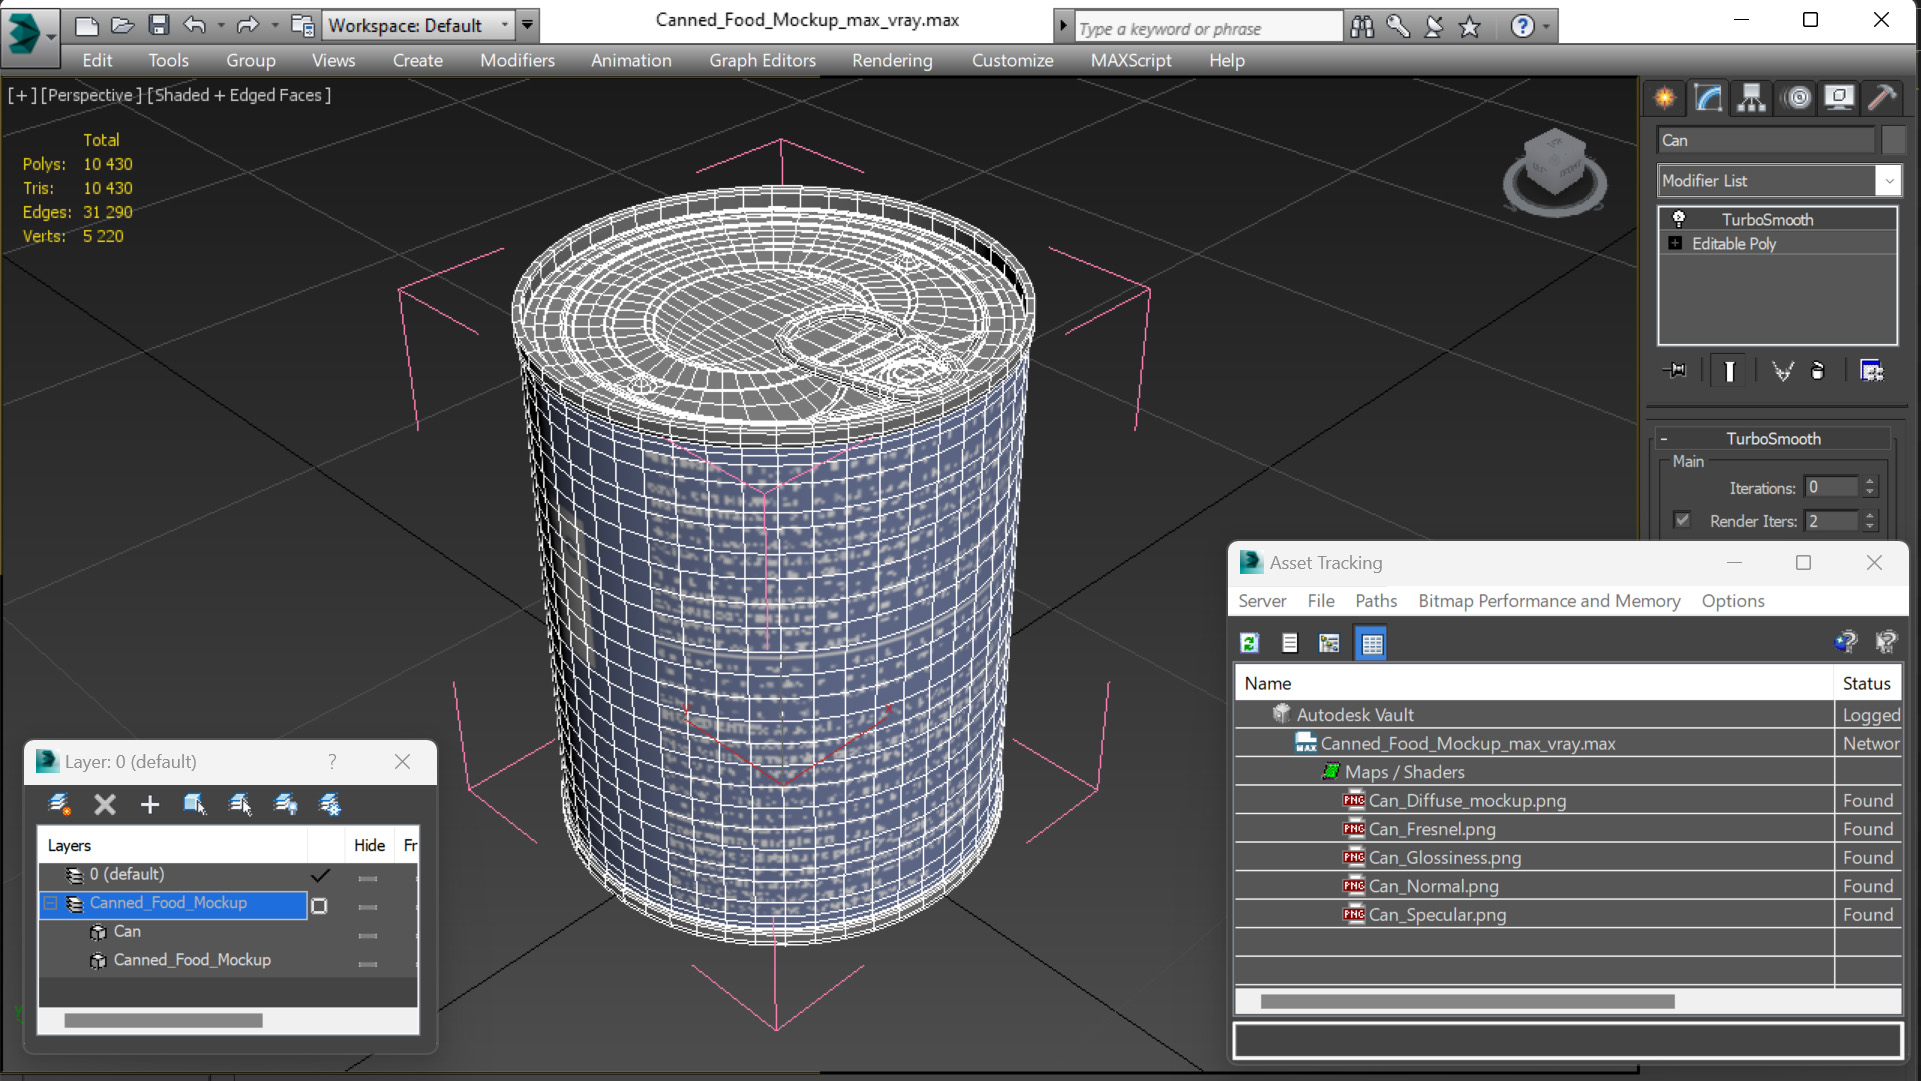The width and height of the screenshot is (1921, 1081).
Task: Open the quick access toolbar dropdown arrow
Action: tap(527, 25)
